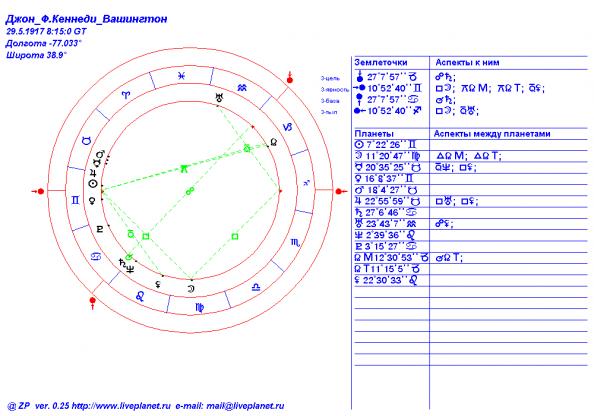Click the Широта 38.9° text
Viewport: 594px width, 416px height.
(x=36, y=55)
